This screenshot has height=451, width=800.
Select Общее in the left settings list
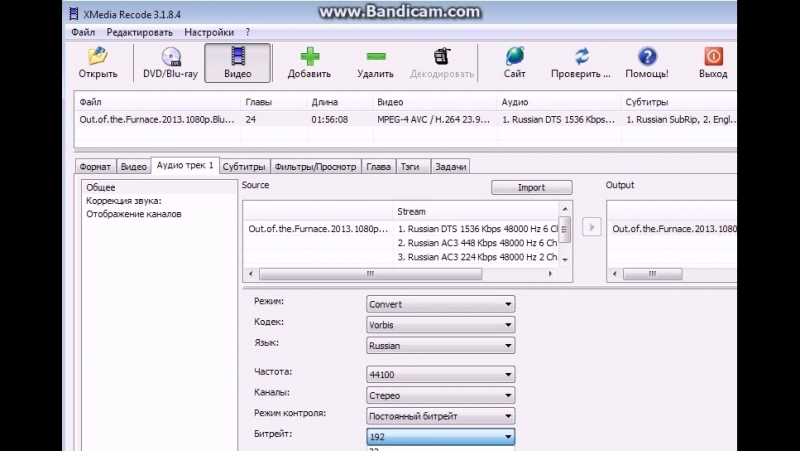[159, 187]
